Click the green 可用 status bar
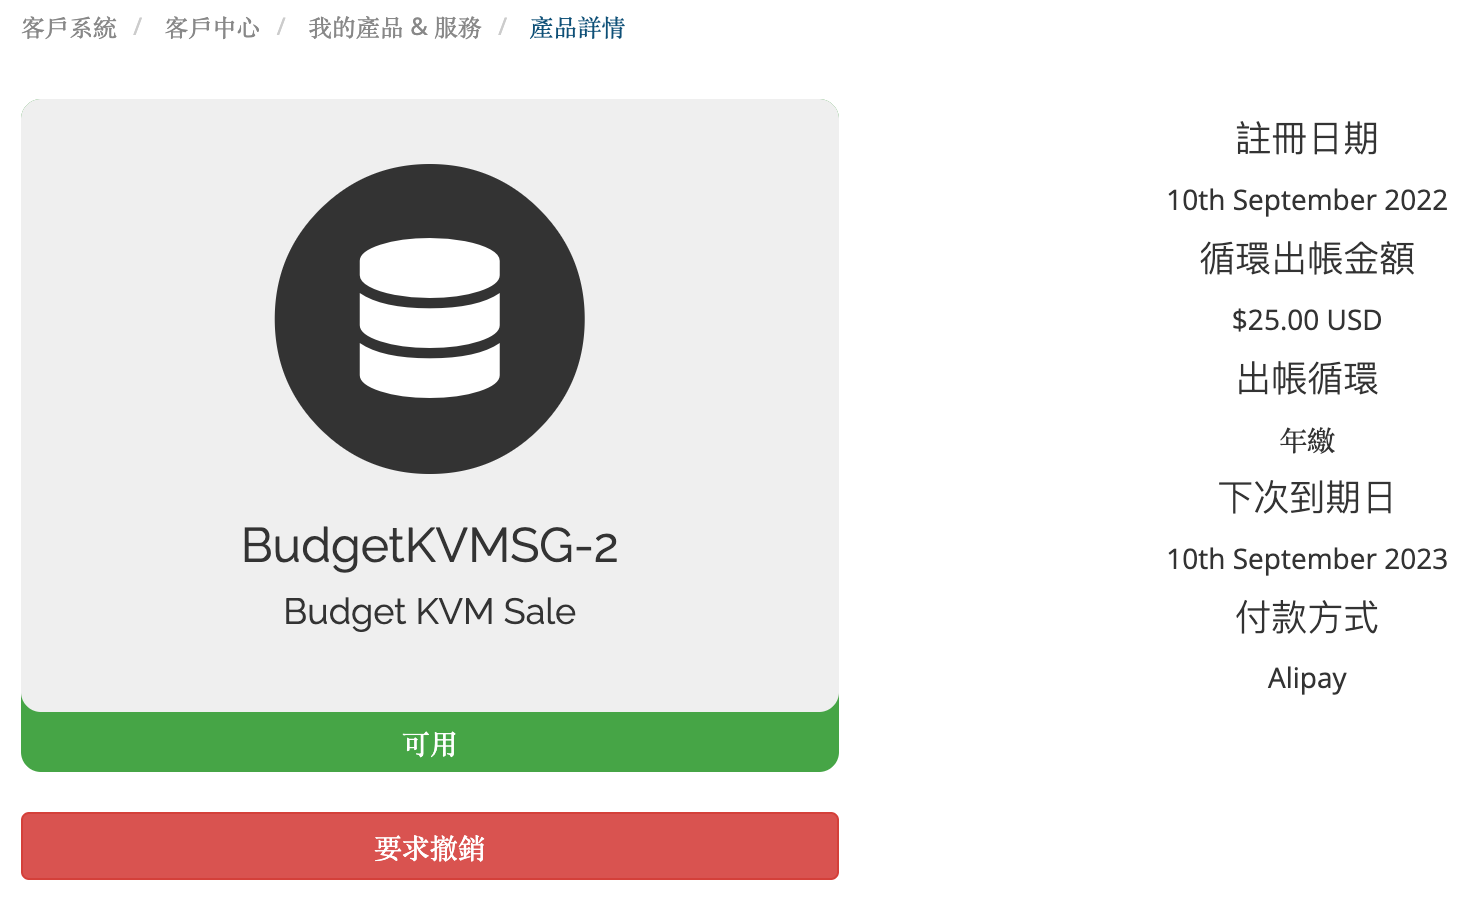 430,743
